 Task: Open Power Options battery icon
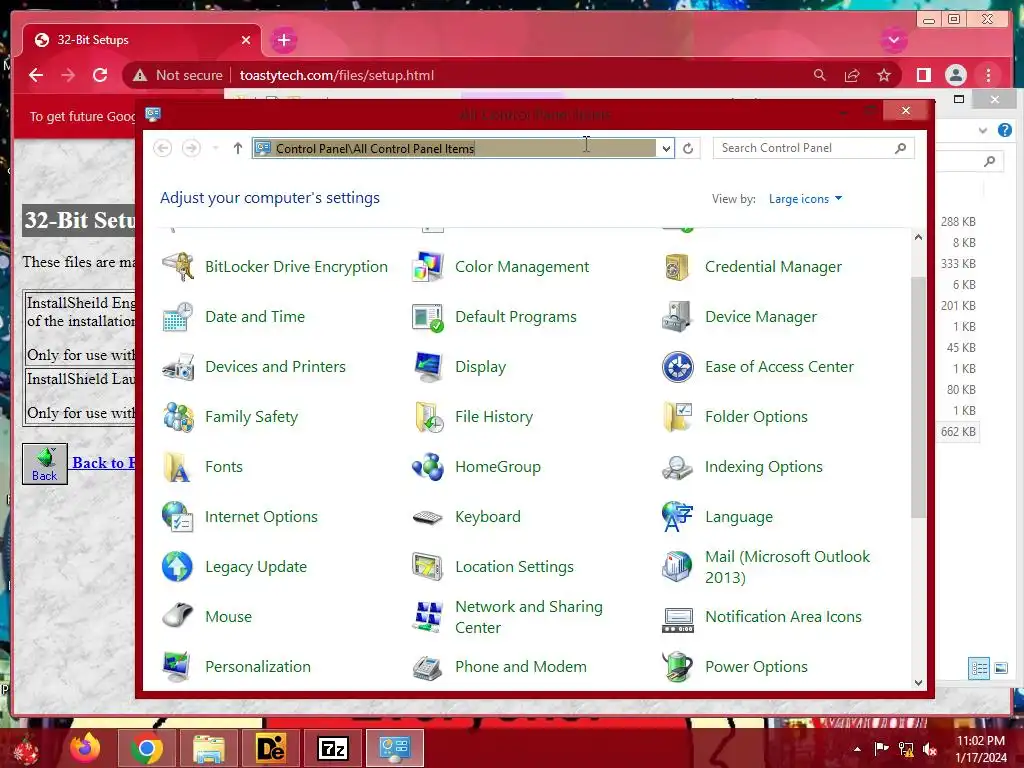click(677, 667)
